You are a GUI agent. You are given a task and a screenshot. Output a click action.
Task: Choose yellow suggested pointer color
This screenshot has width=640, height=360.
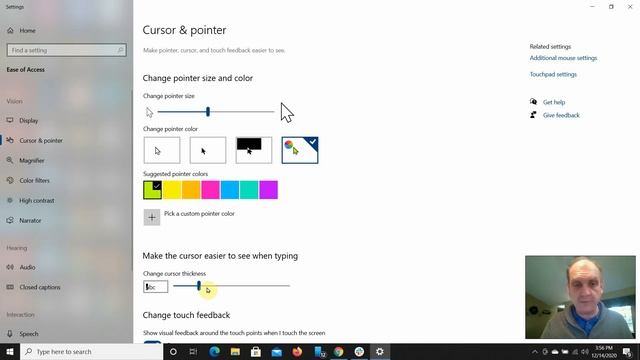pos(172,190)
